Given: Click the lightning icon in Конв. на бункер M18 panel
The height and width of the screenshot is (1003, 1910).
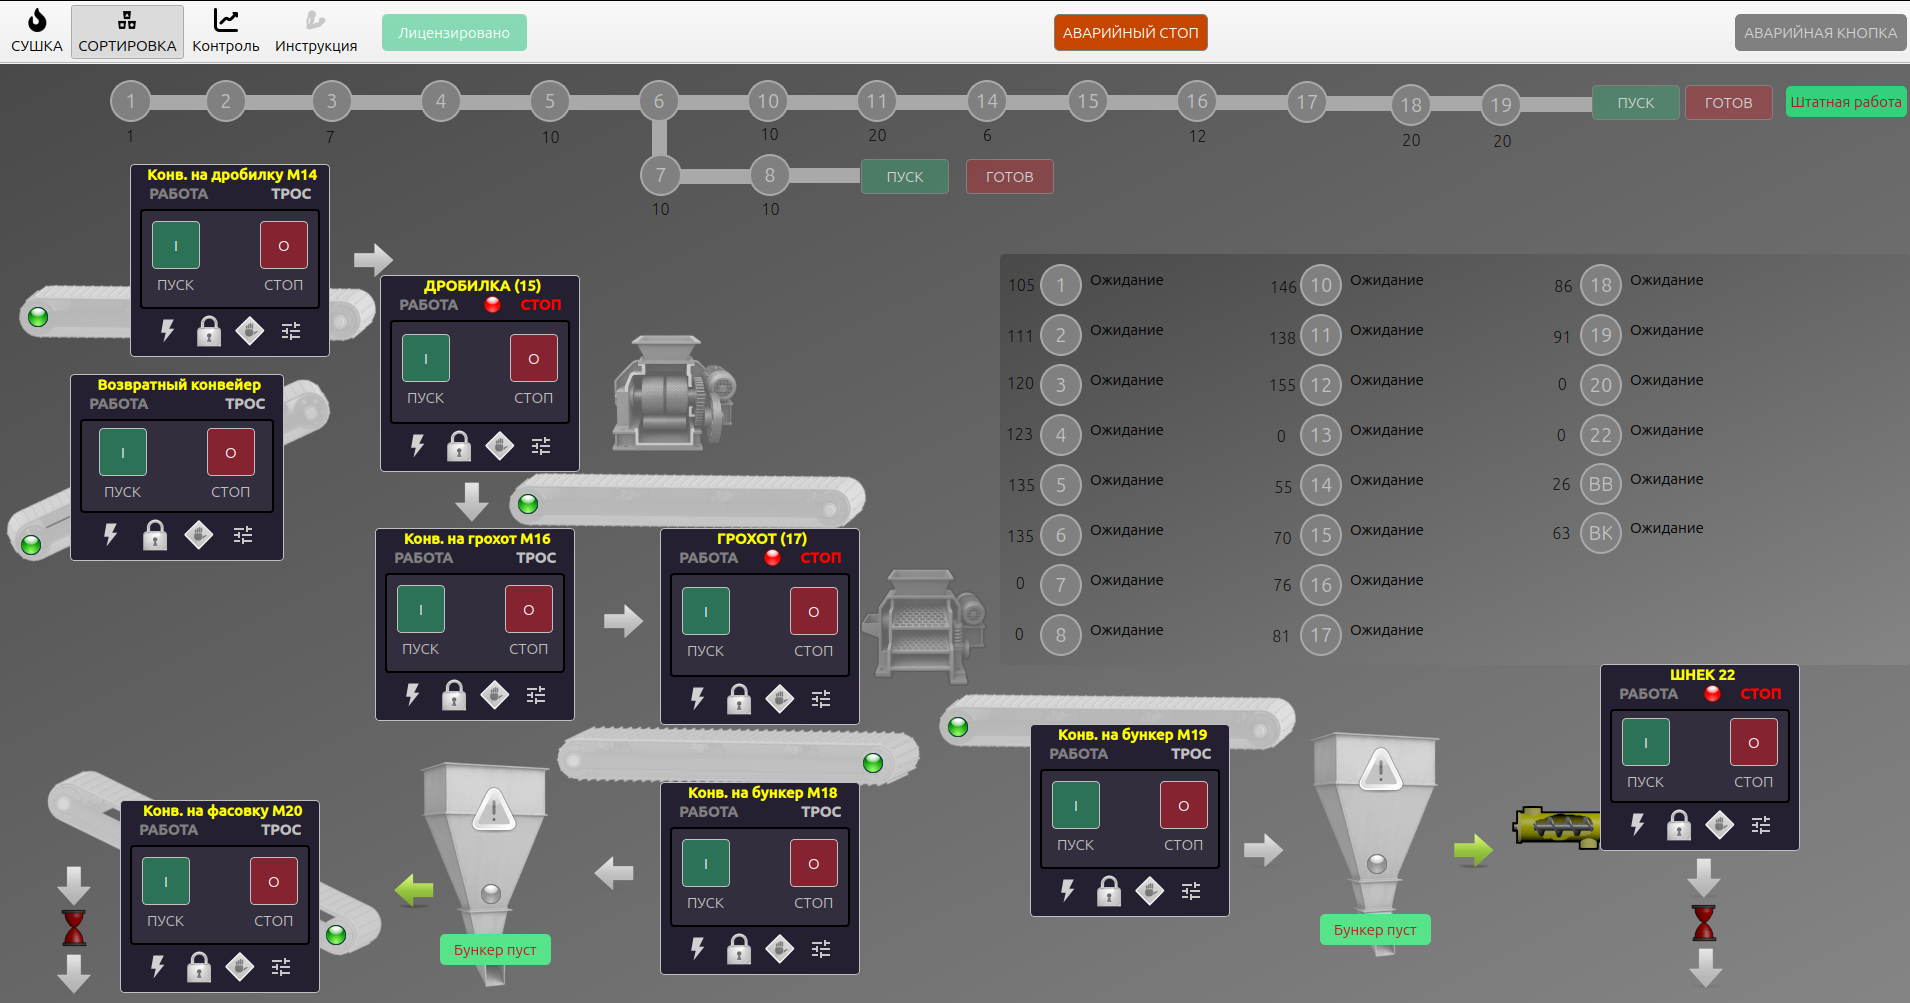Looking at the screenshot, I should [698, 948].
